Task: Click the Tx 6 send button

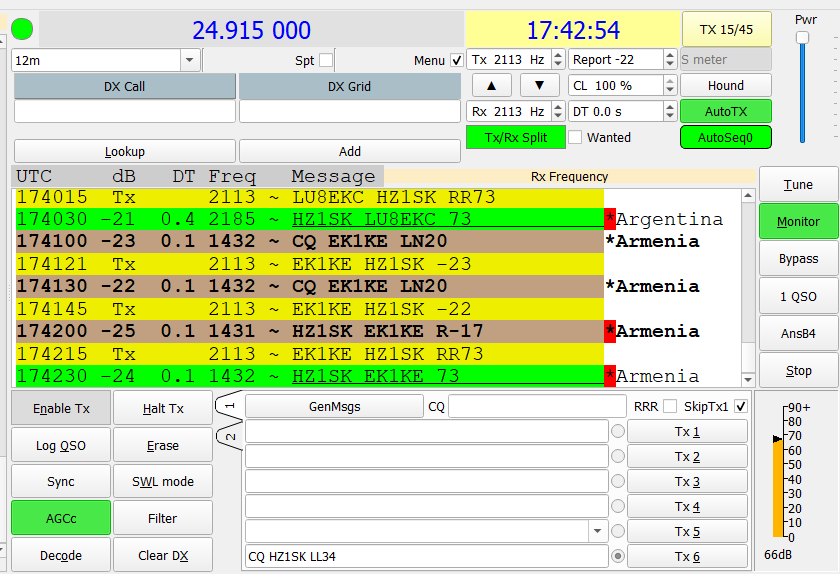Action: point(687,556)
